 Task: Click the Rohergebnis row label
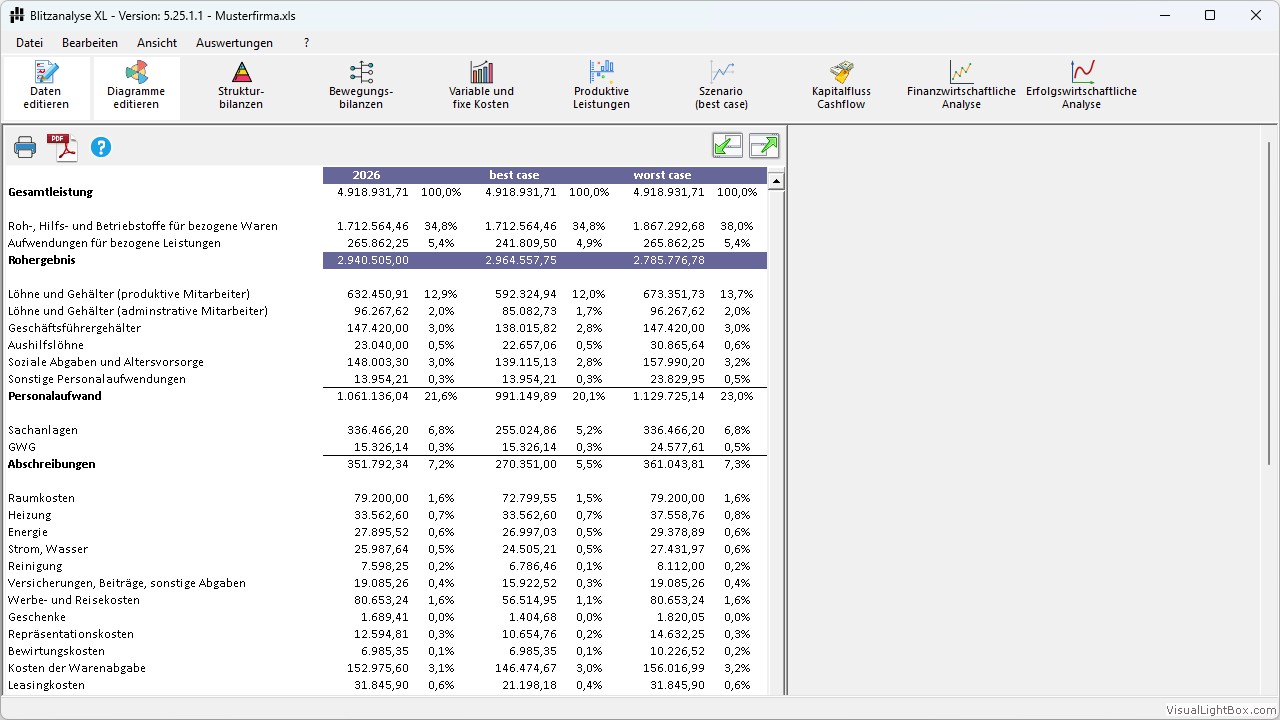point(42,260)
